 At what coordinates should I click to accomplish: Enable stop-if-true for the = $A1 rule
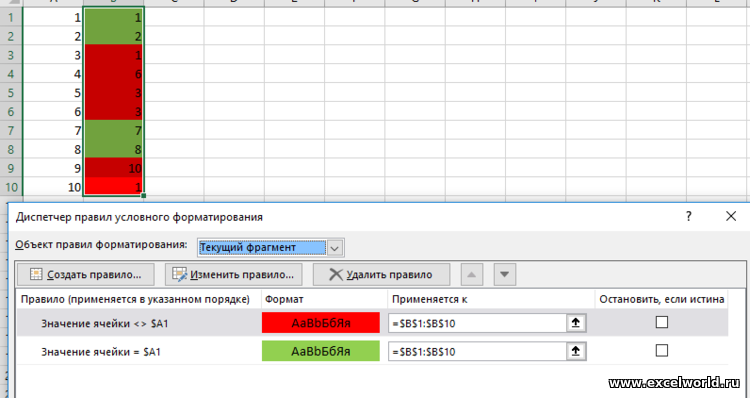pos(662,351)
